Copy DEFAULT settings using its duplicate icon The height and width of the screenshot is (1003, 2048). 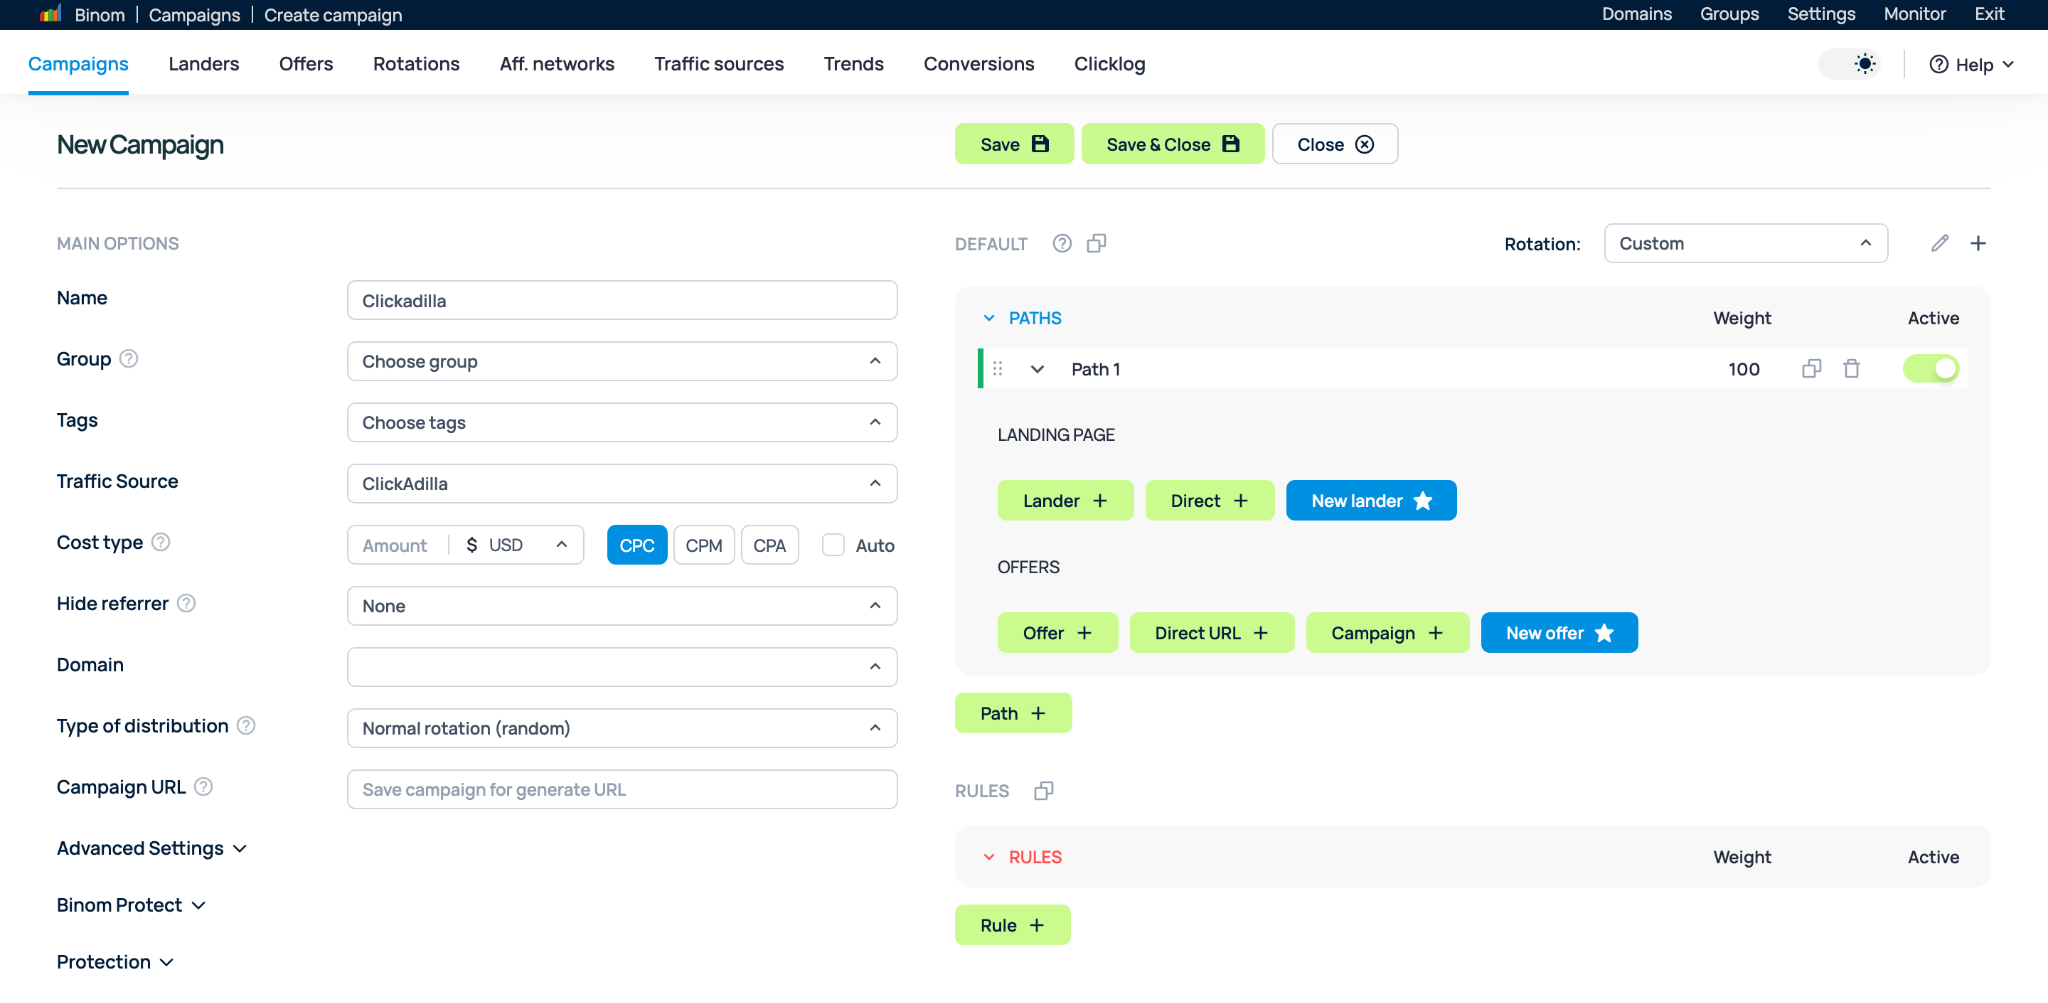(x=1096, y=243)
